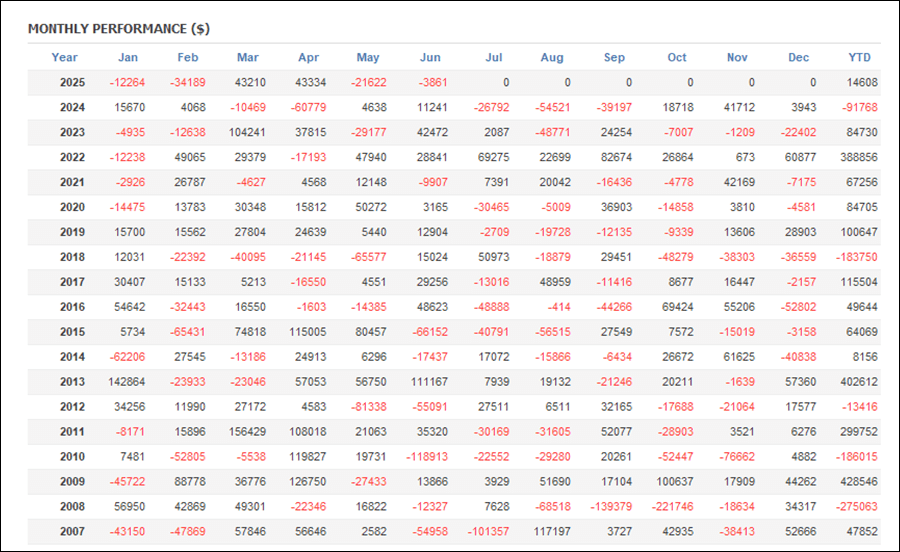
Task: Click the Jul column header
Action: (x=494, y=57)
